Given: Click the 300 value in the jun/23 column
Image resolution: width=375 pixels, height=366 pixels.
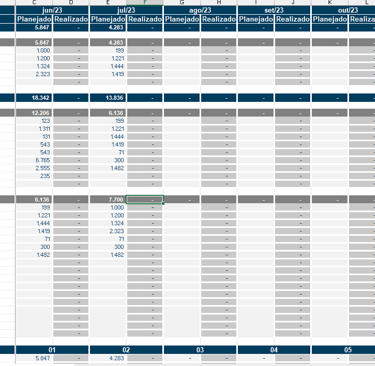Looking at the screenshot, I should [34, 247].
